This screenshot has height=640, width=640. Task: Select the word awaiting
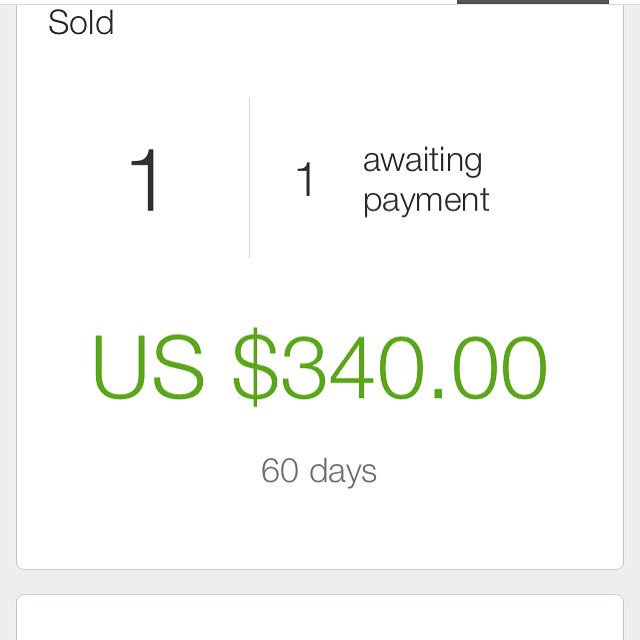422,161
